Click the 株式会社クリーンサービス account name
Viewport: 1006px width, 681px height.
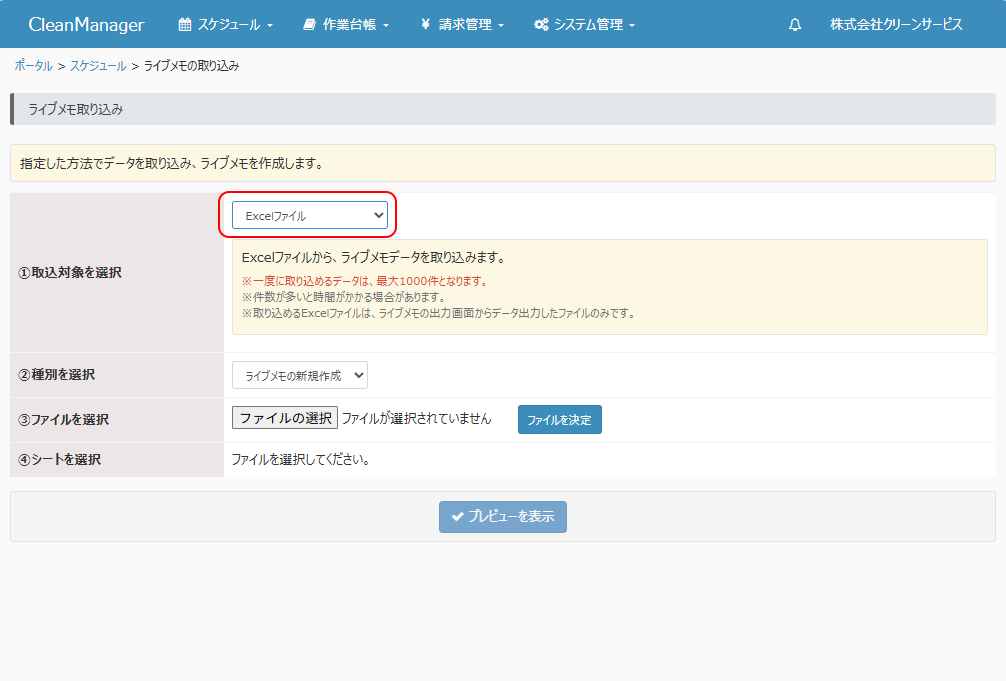point(896,24)
